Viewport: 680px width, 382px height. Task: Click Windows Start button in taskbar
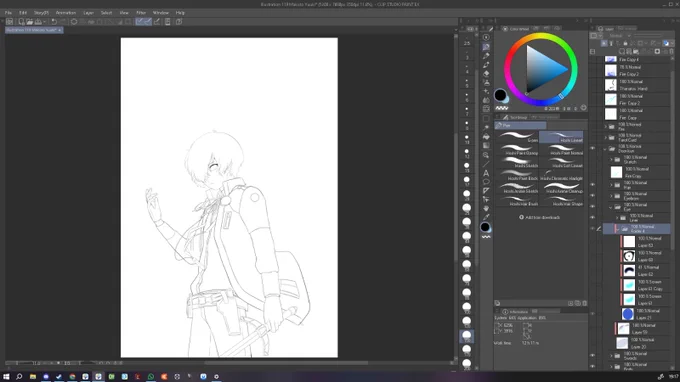click(x=6, y=376)
